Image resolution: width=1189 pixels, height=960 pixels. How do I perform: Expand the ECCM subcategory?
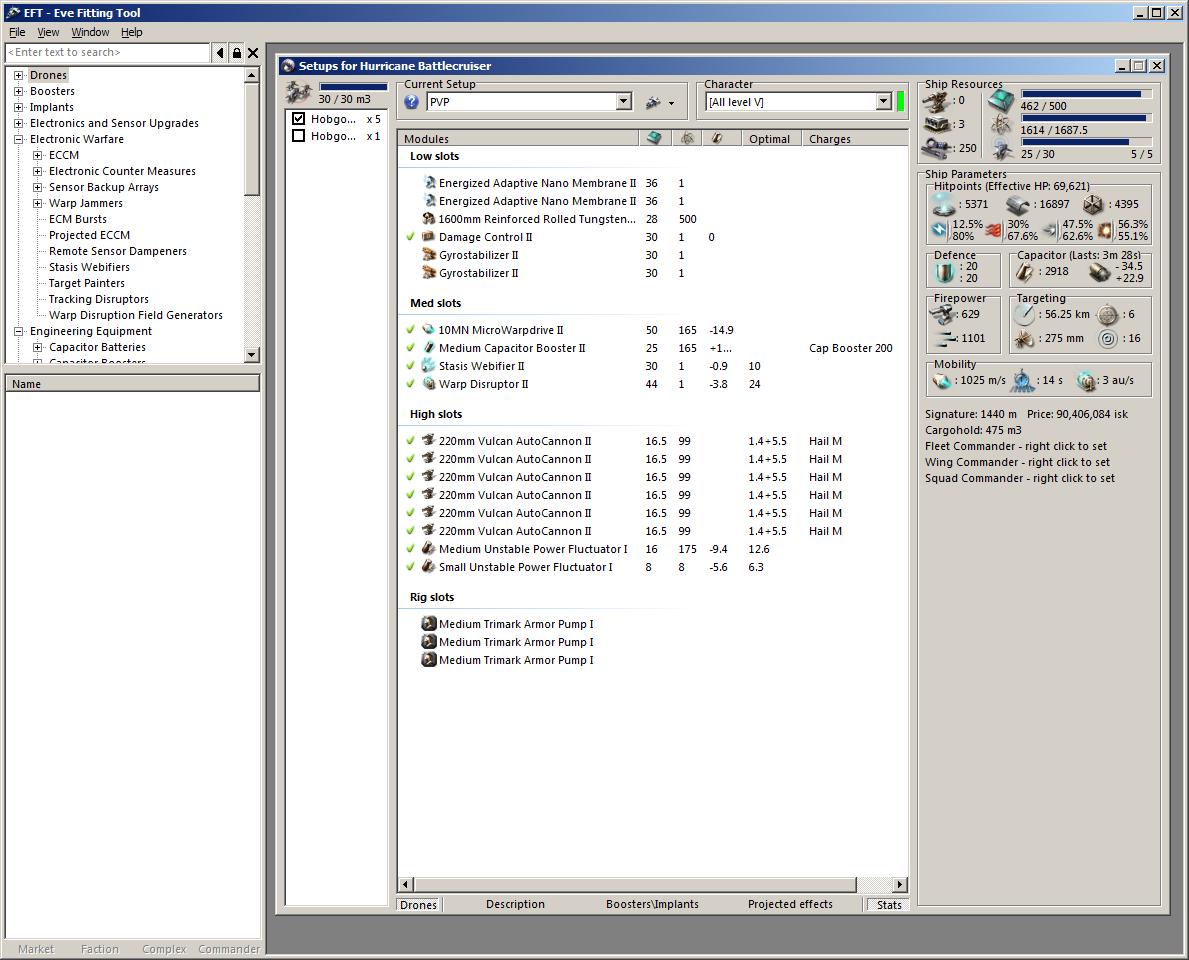pos(37,155)
